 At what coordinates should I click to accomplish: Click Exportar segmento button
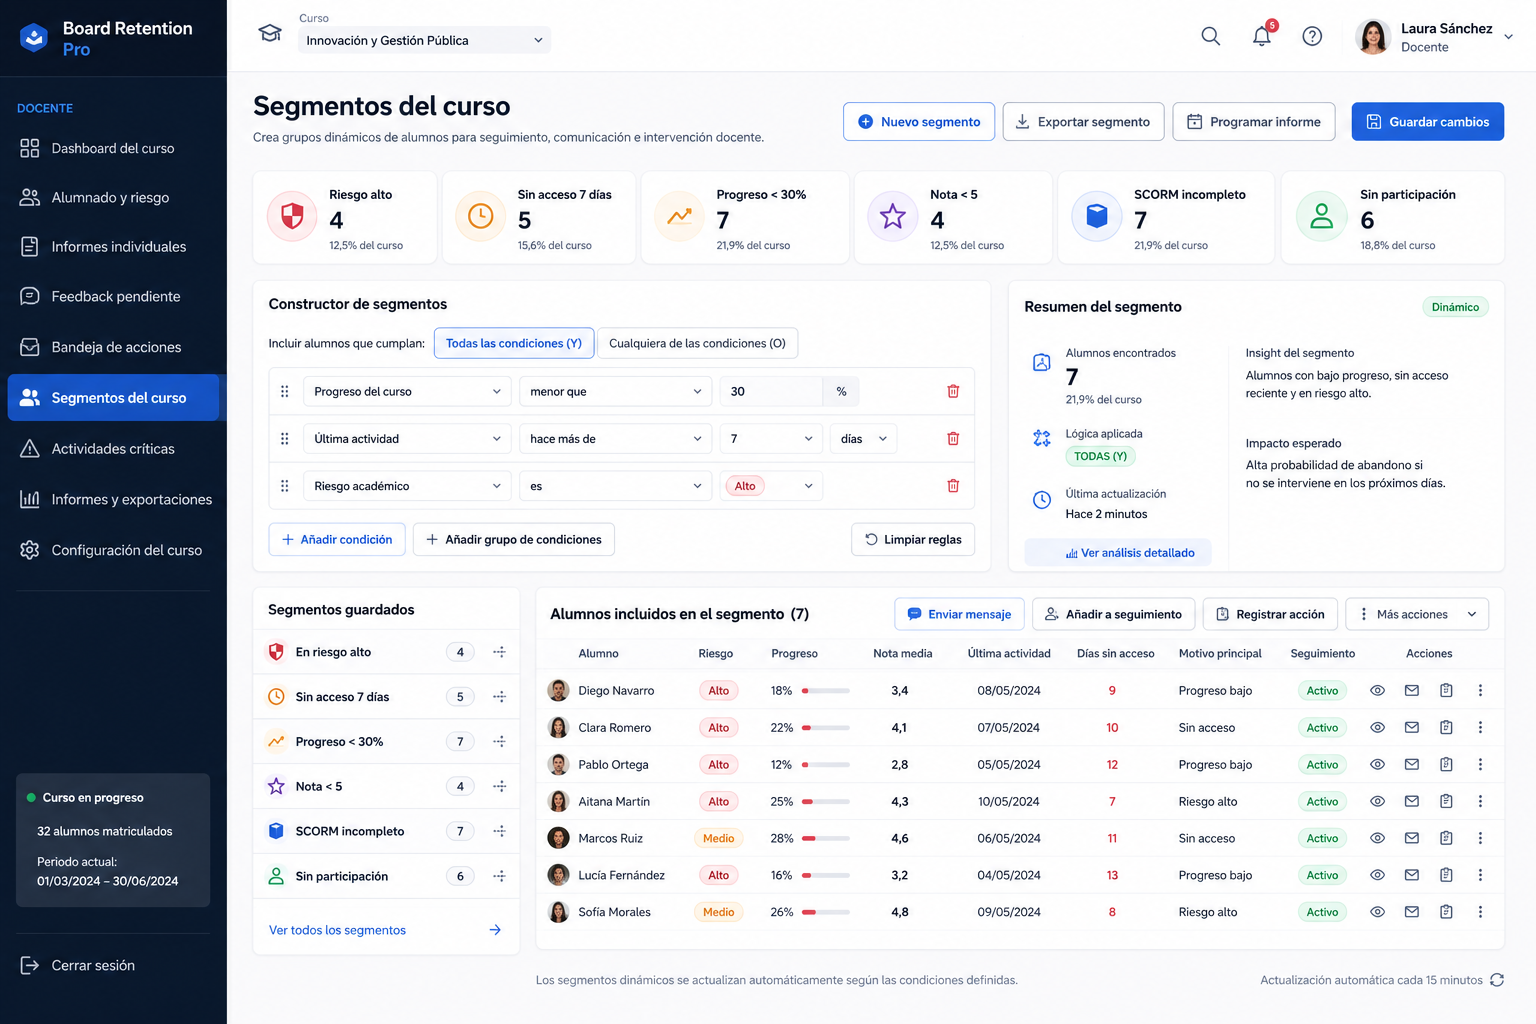click(1083, 121)
